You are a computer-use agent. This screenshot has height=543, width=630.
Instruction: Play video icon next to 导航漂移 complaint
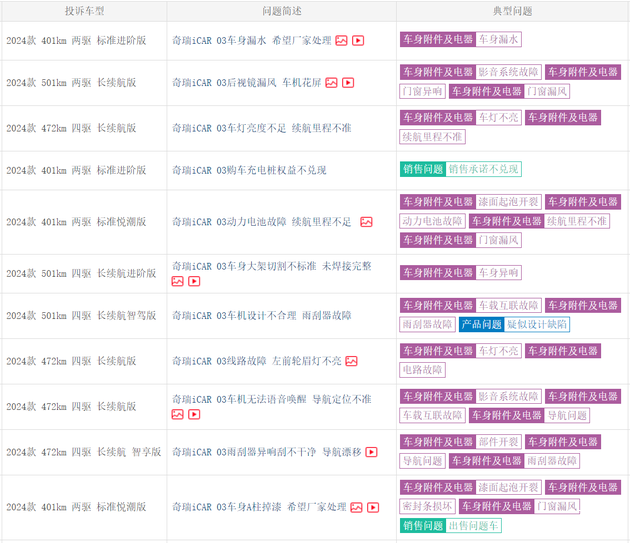[371, 452]
